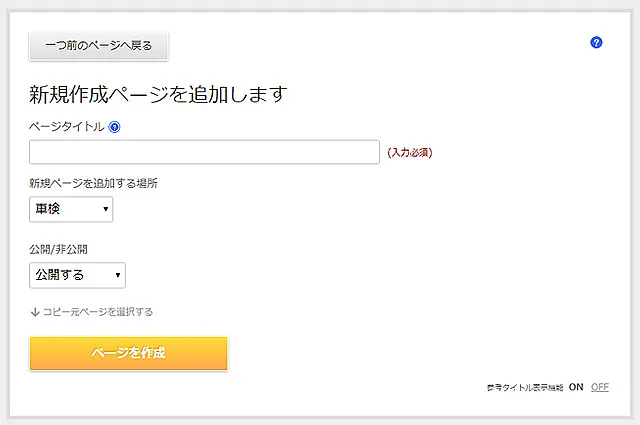This screenshot has width=640, height=425.
Task: Expand コピー元ページを選択する section
Action: pyautogui.click(x=97, y=312)
